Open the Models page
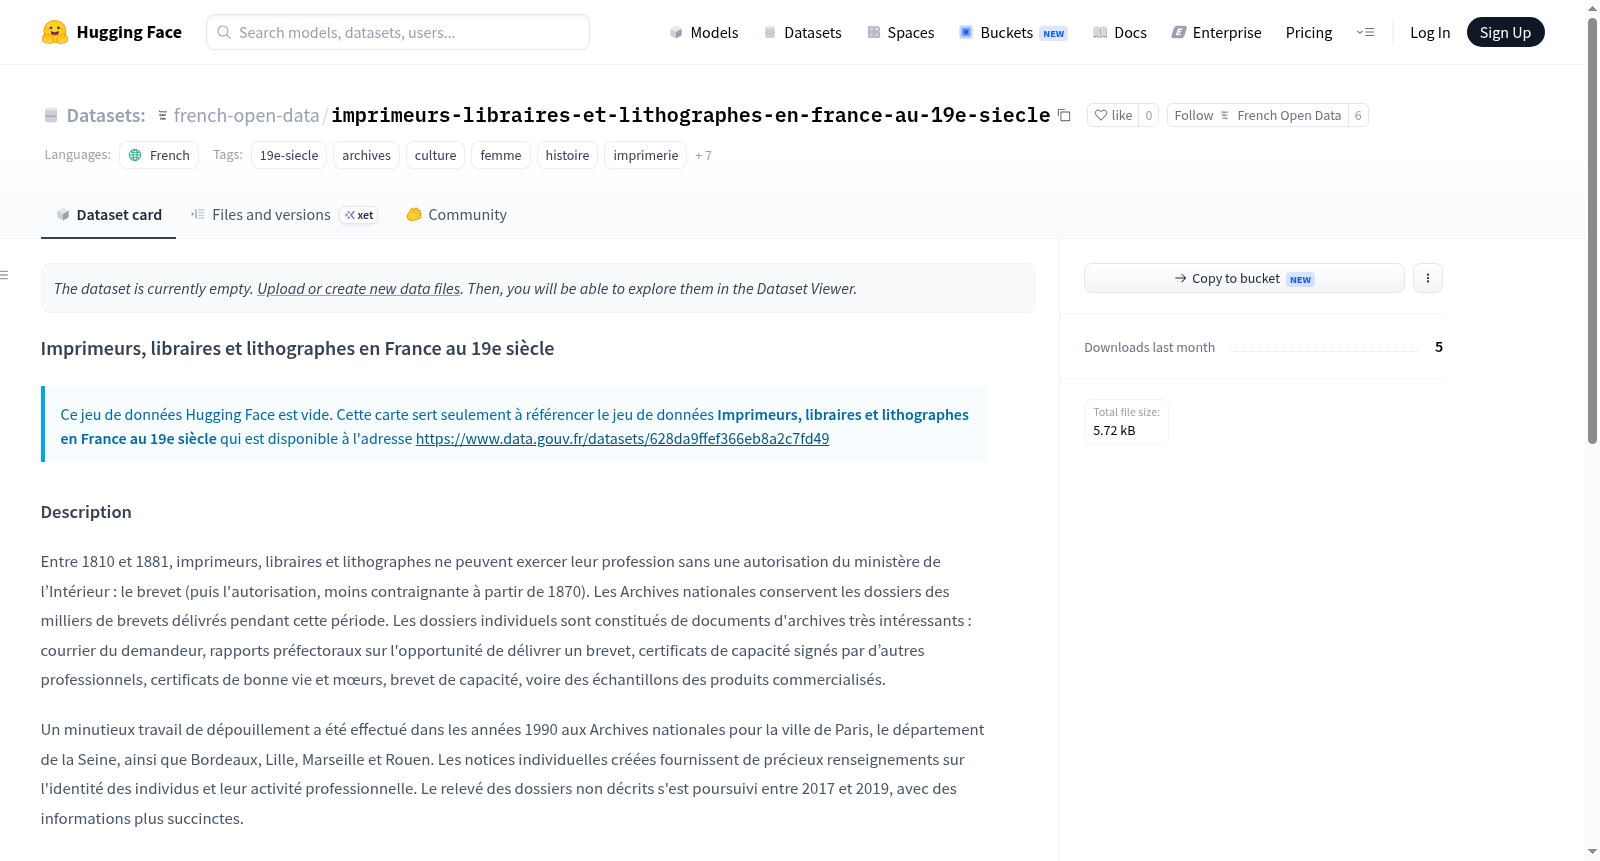Viewport: 1600px width, 861px height. (704, 33)
